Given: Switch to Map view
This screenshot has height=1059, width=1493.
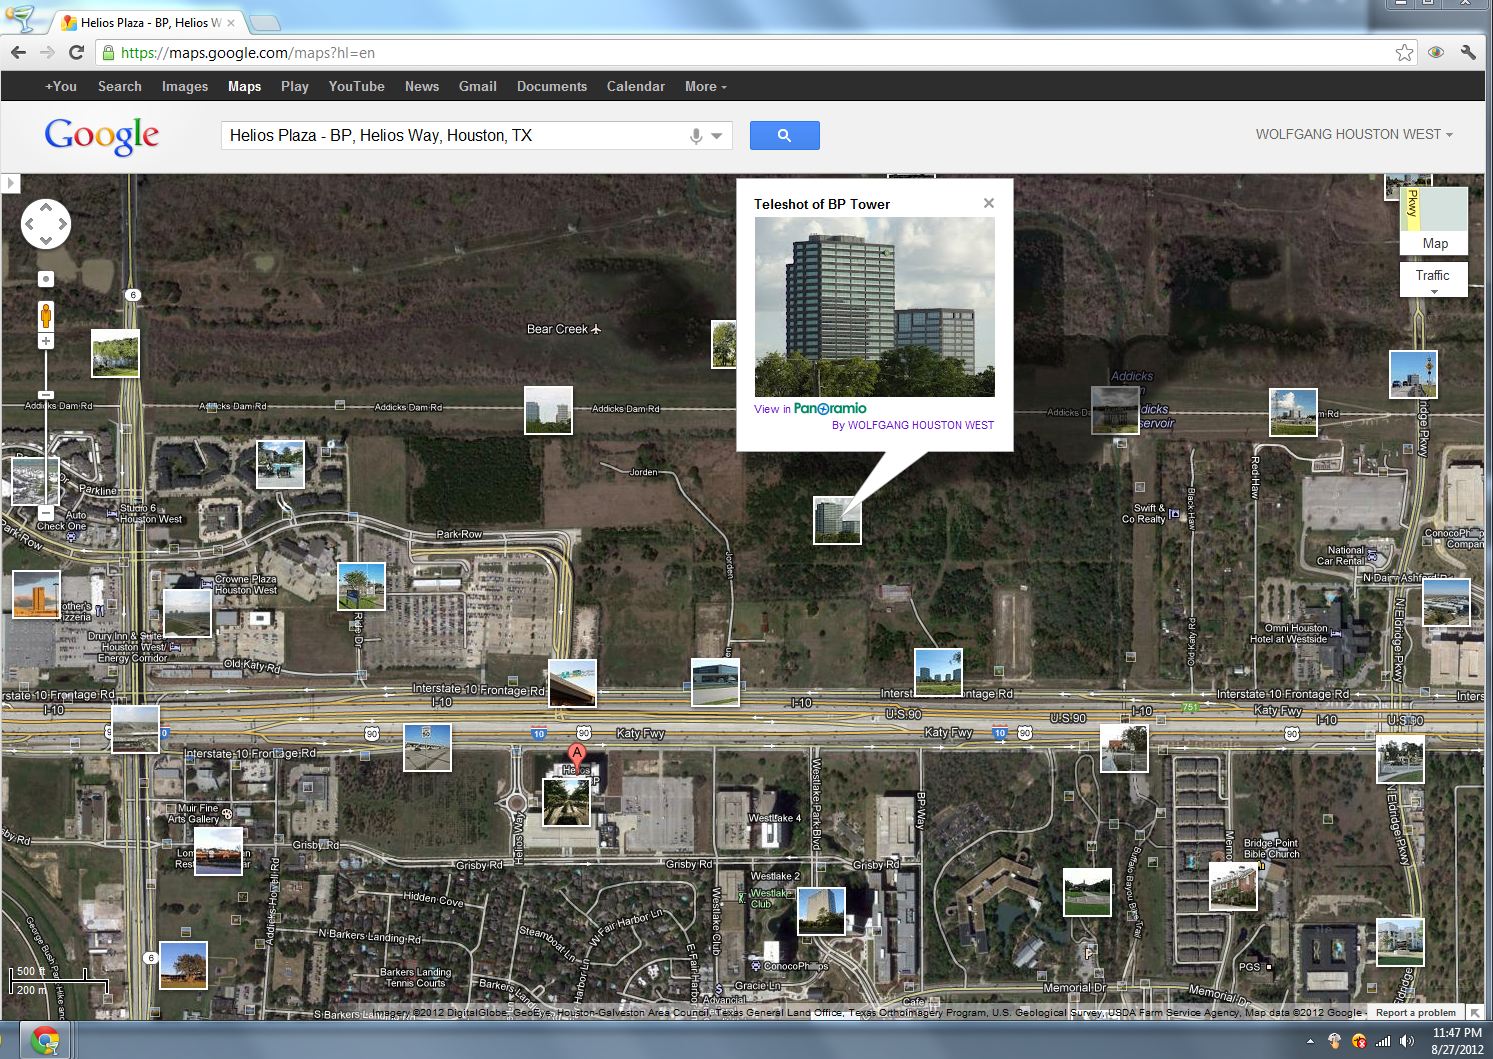Looking at the screenshot, I should coord(1434,243).
